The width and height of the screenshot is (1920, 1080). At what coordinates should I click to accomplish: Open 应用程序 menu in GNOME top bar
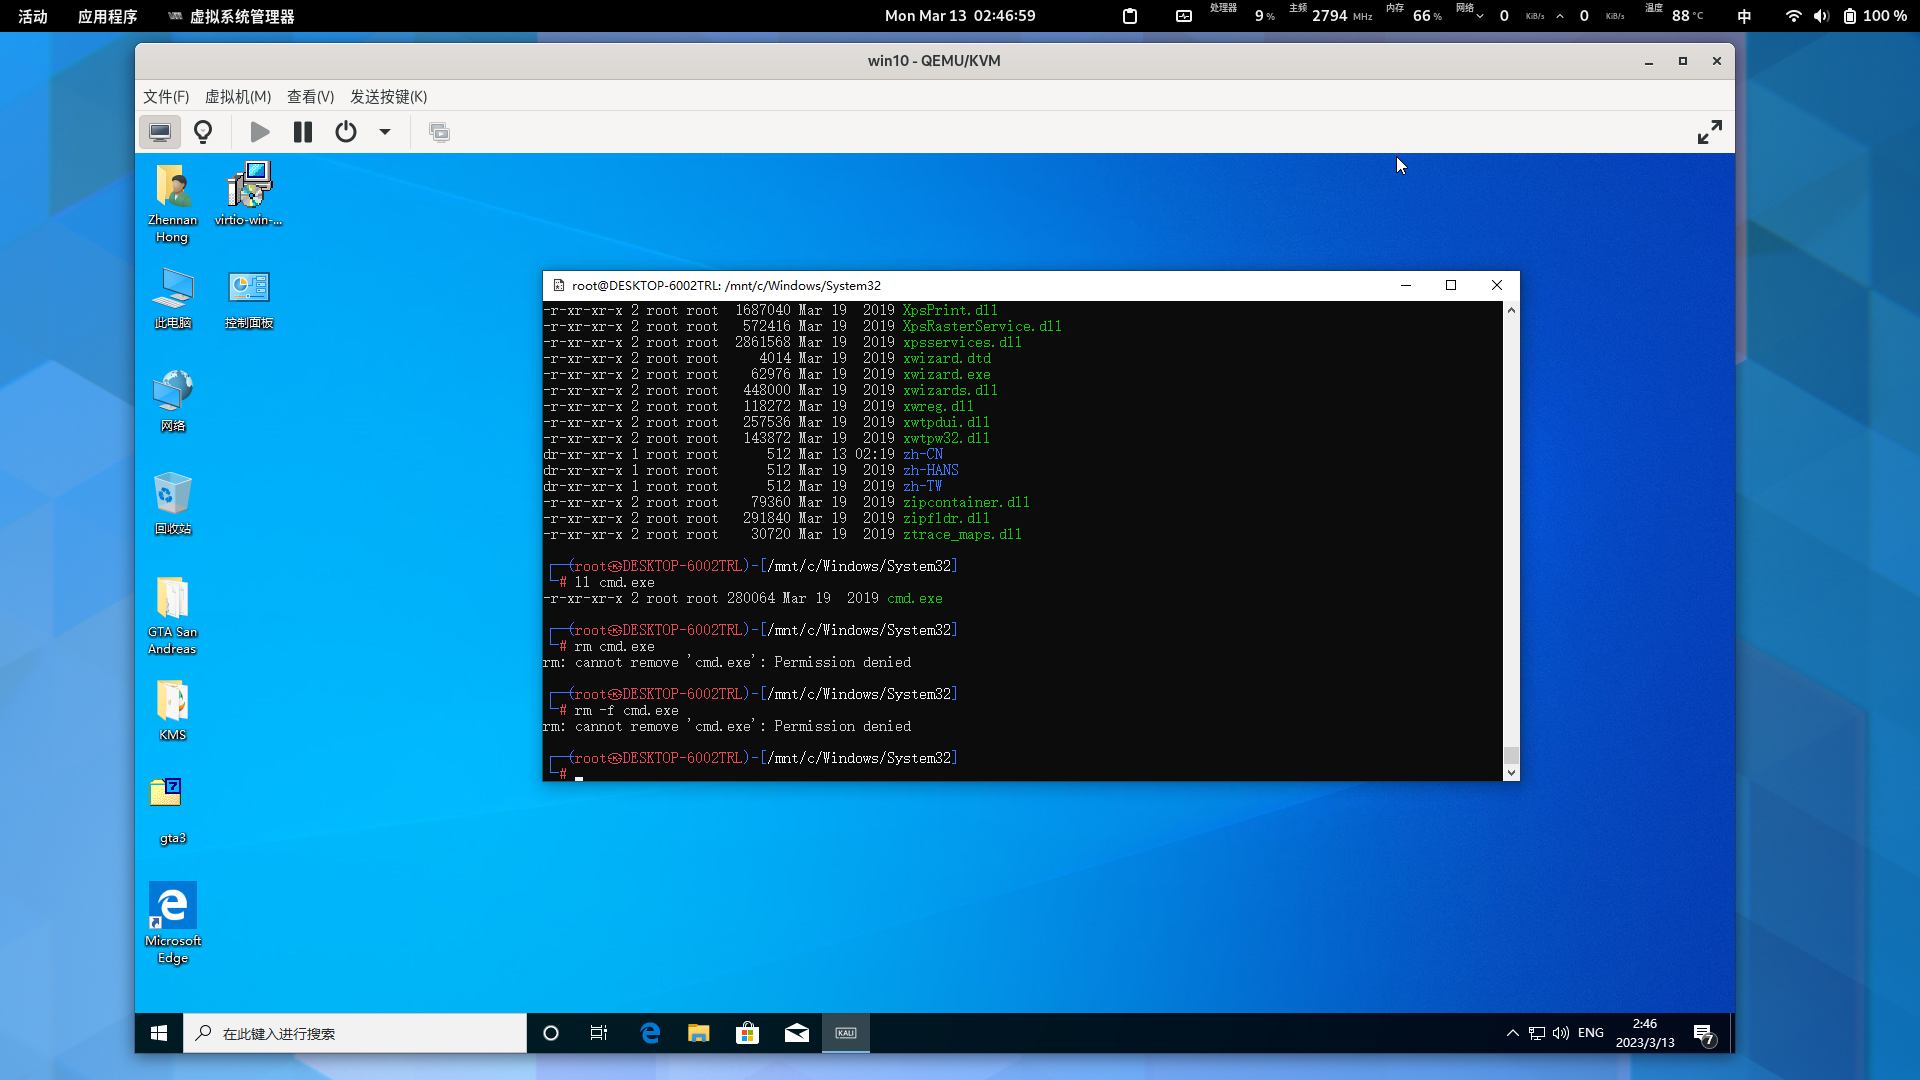(107, 16)
